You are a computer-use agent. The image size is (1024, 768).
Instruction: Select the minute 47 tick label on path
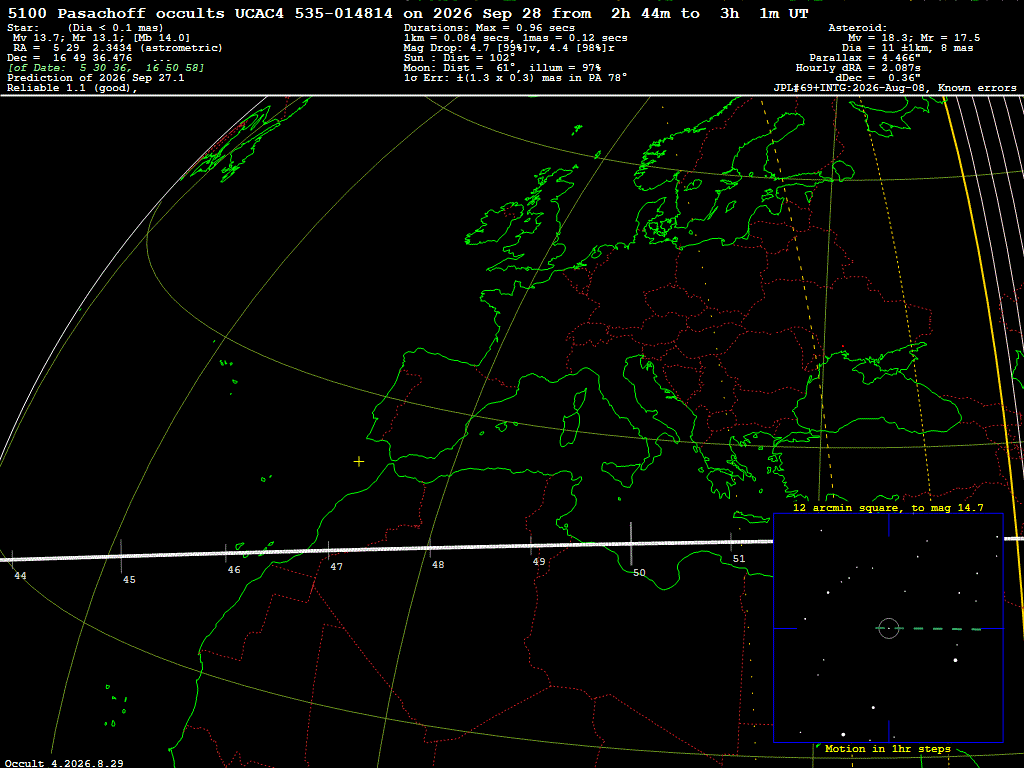(336, 567)
